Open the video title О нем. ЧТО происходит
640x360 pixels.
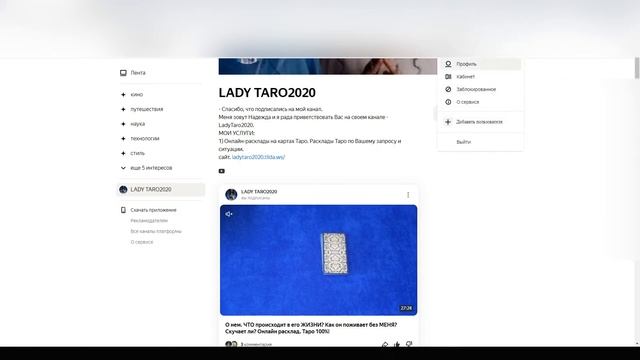[311, 328]
